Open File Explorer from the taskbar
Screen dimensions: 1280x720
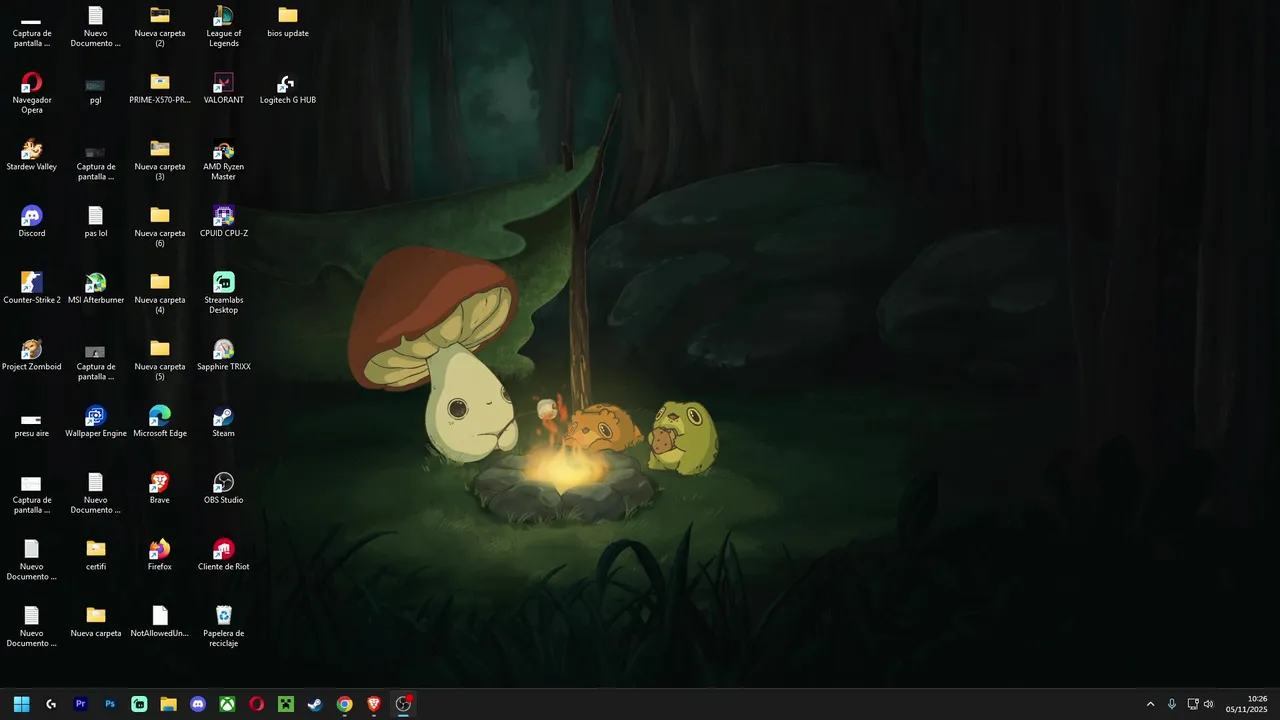click(x=169, y=704)
